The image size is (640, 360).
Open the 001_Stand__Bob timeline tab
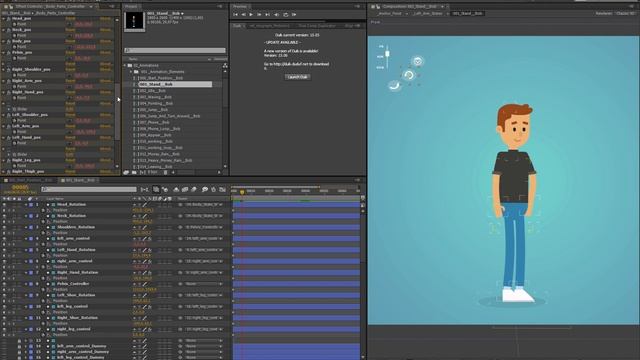pyautogui.click(x=80, y=180)
